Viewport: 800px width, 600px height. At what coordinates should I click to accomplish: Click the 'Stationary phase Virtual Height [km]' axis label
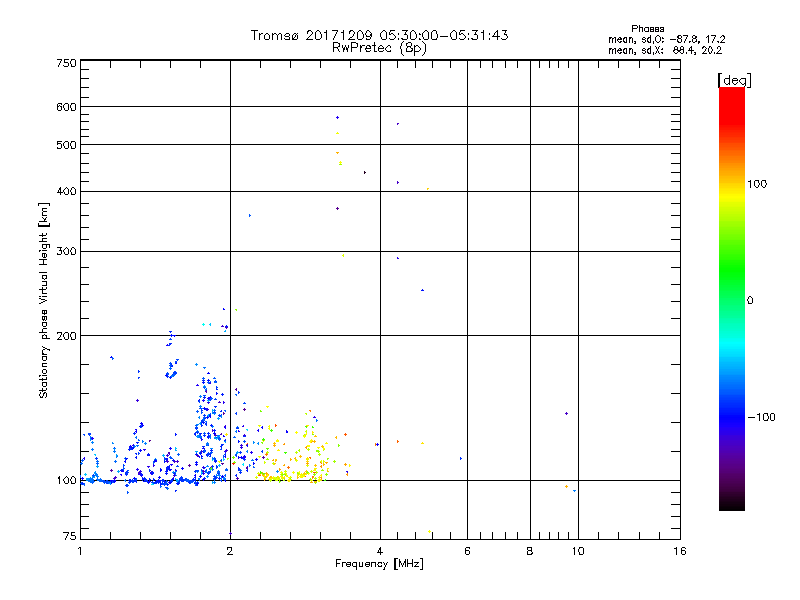coord(44,301)
